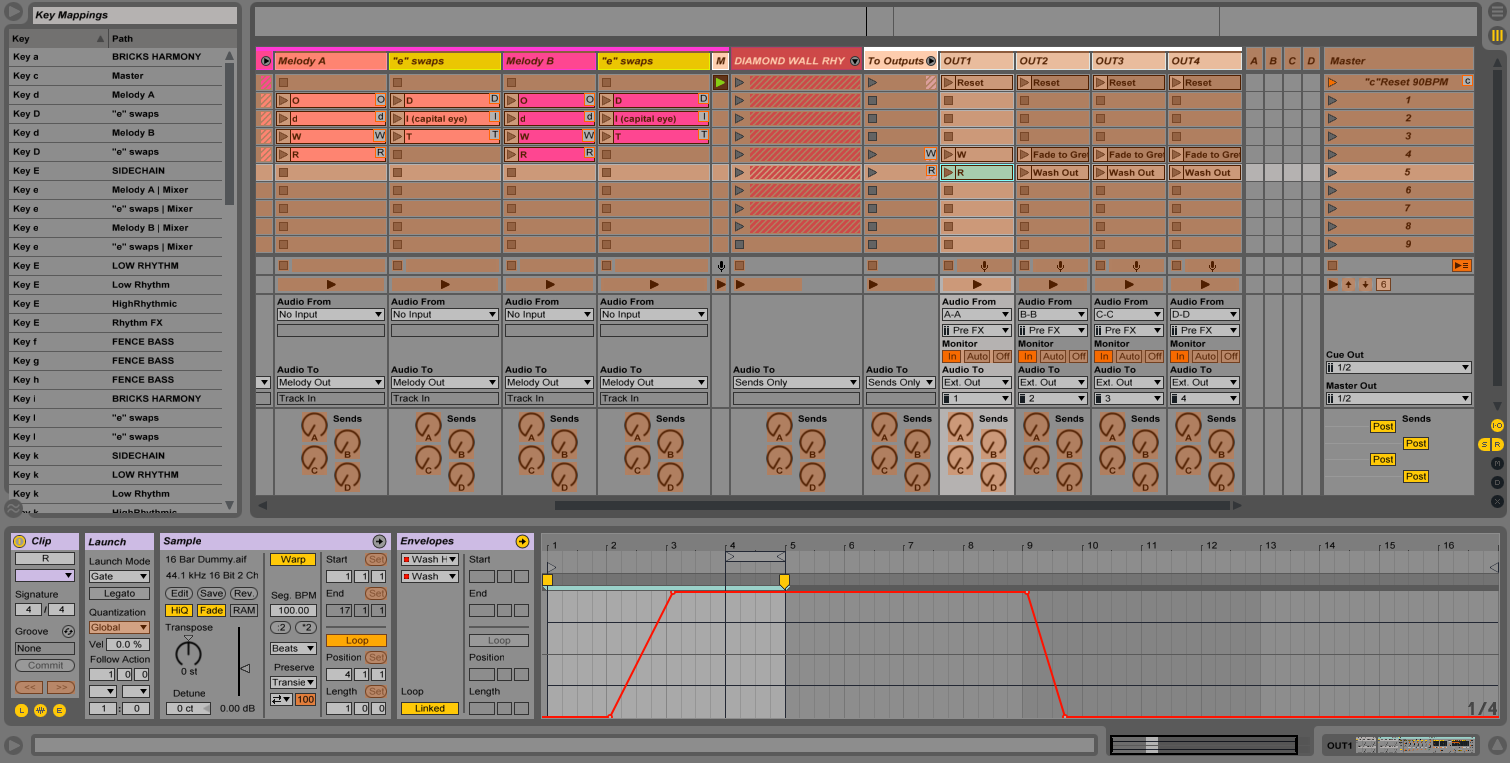Viewport: 1510px width, 763px height.
Task: Disable the sample Loop switch
Action: pyautogui.click(x=356, y=640)
